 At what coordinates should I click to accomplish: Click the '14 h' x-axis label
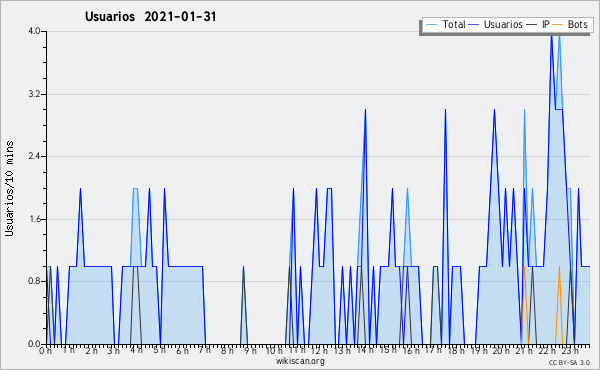pos(365,350)
